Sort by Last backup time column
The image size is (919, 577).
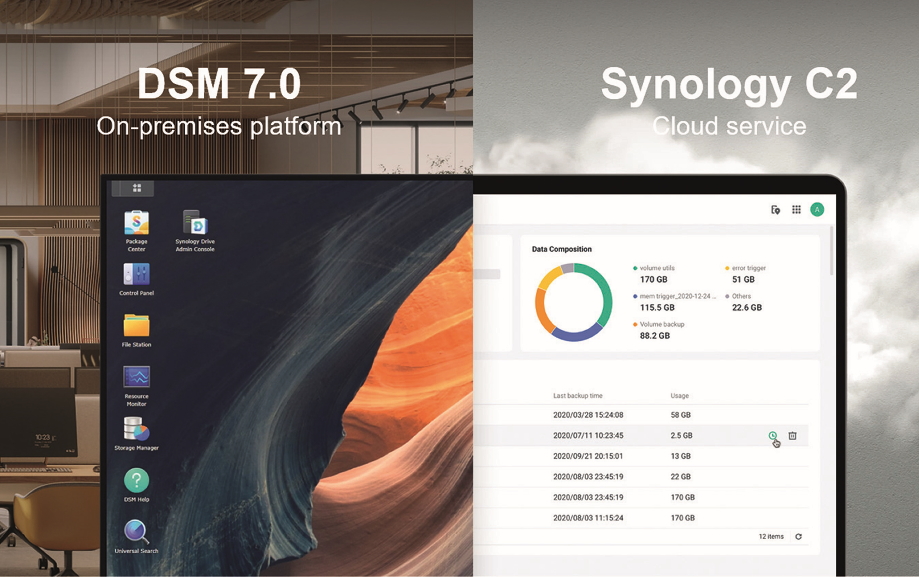click(x=578, y=396)
